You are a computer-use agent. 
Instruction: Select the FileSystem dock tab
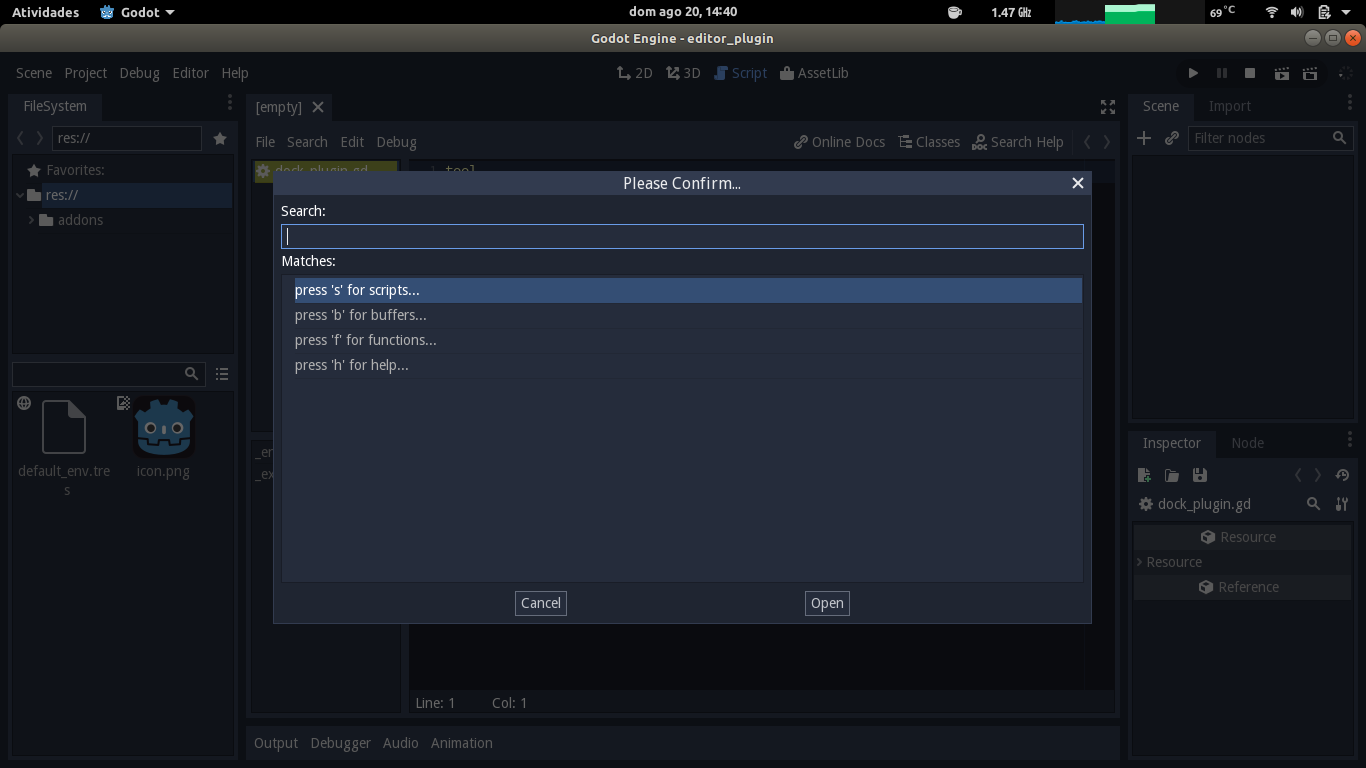[x=55, y=106]
